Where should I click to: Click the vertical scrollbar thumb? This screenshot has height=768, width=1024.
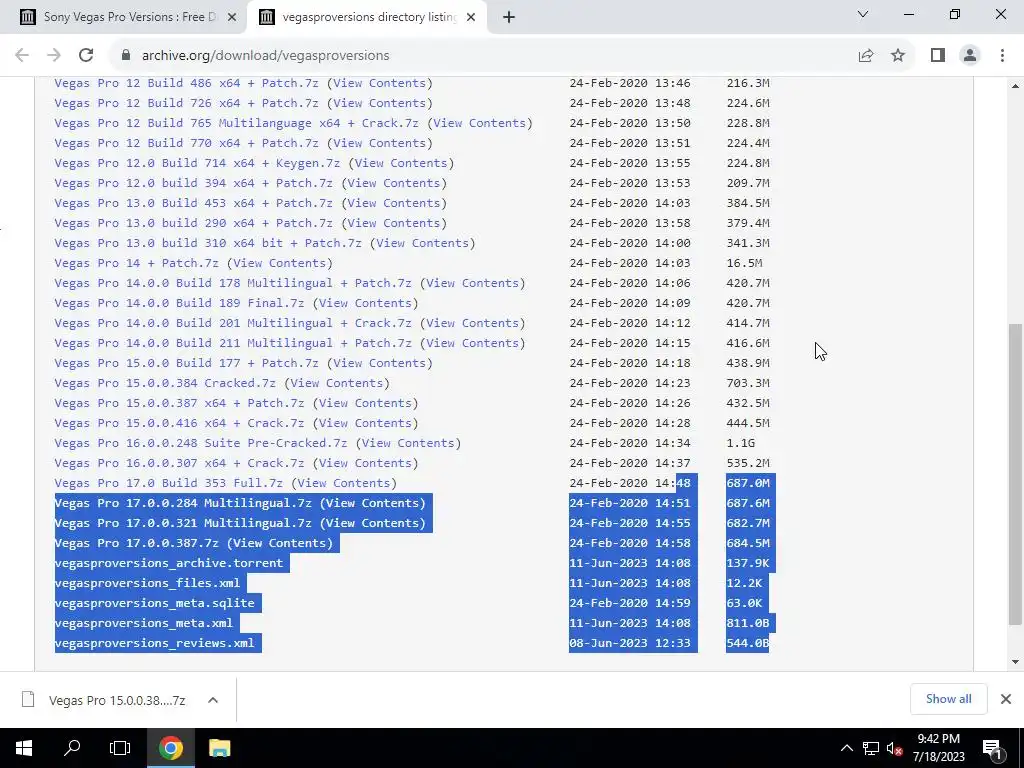click(1015, 475)
